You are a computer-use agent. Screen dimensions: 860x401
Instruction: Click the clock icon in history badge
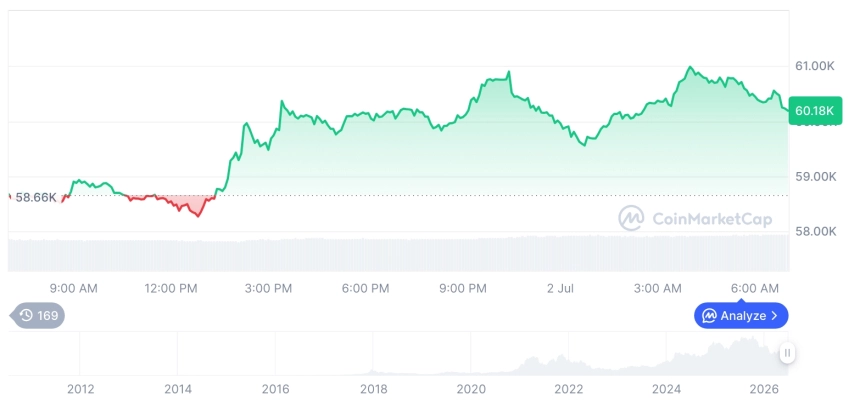(x=26, y=315)
